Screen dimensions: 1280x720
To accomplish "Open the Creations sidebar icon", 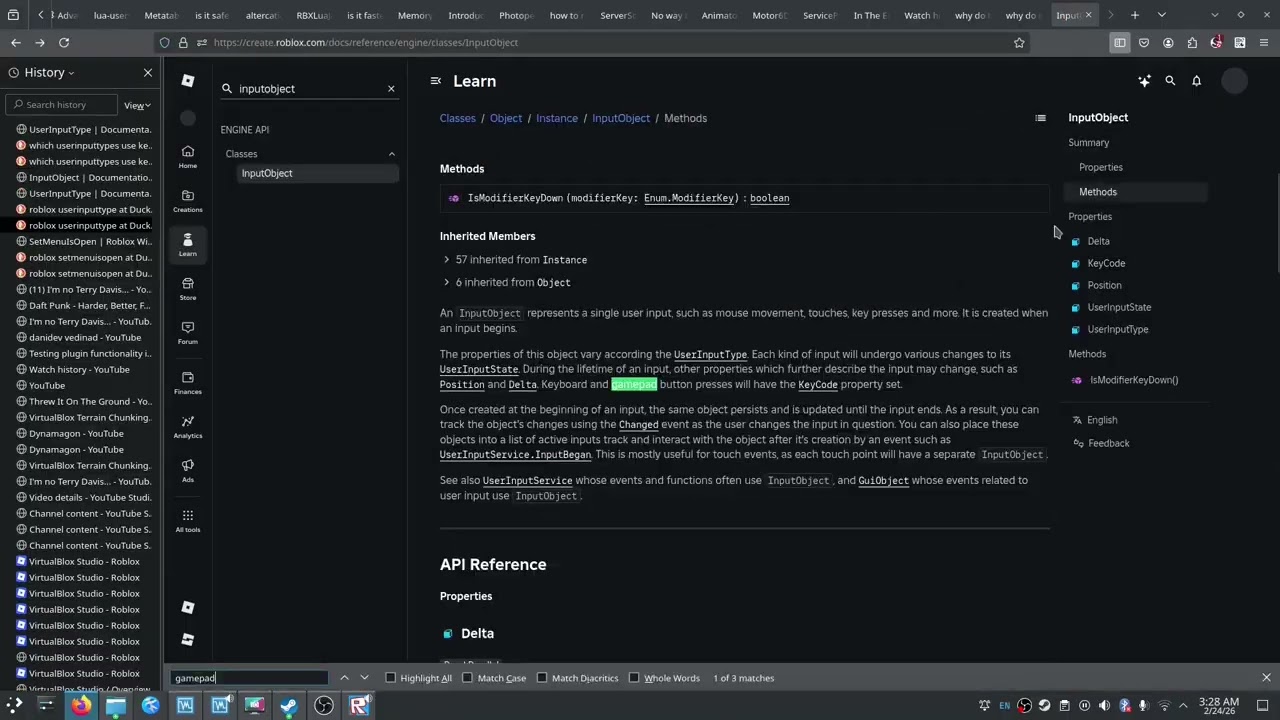I will [x=188, y=200].
